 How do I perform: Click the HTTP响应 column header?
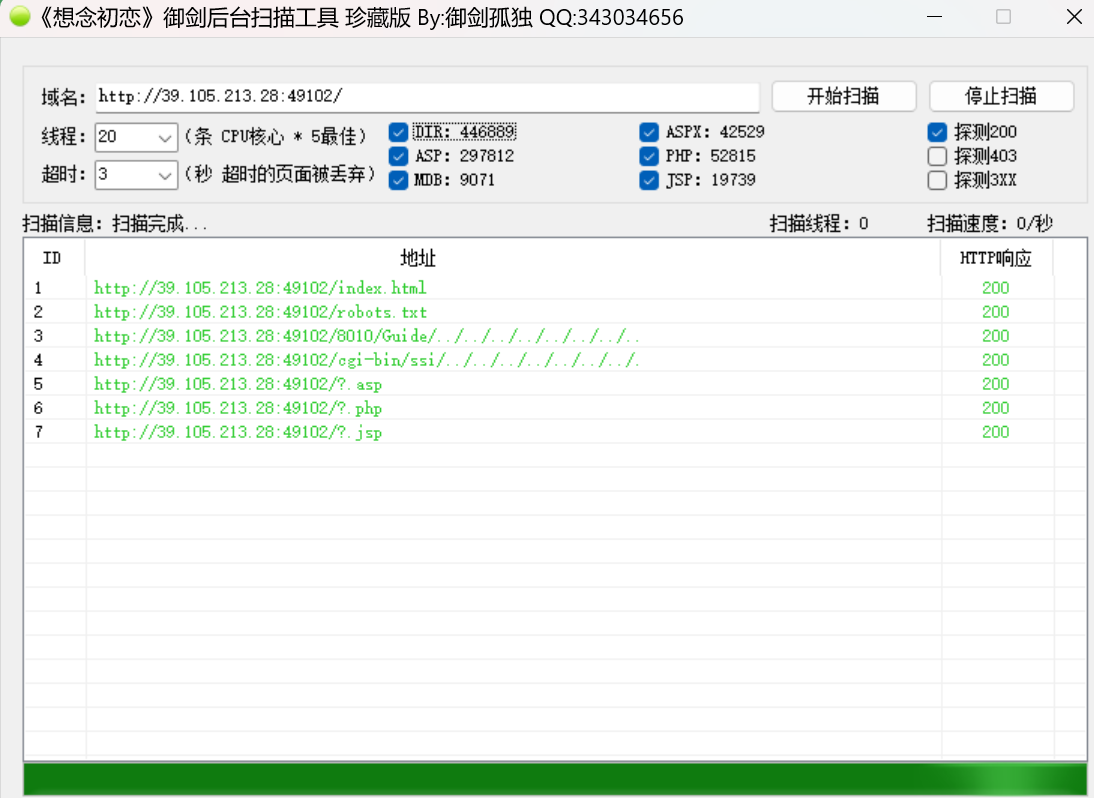tap(996, 258)
